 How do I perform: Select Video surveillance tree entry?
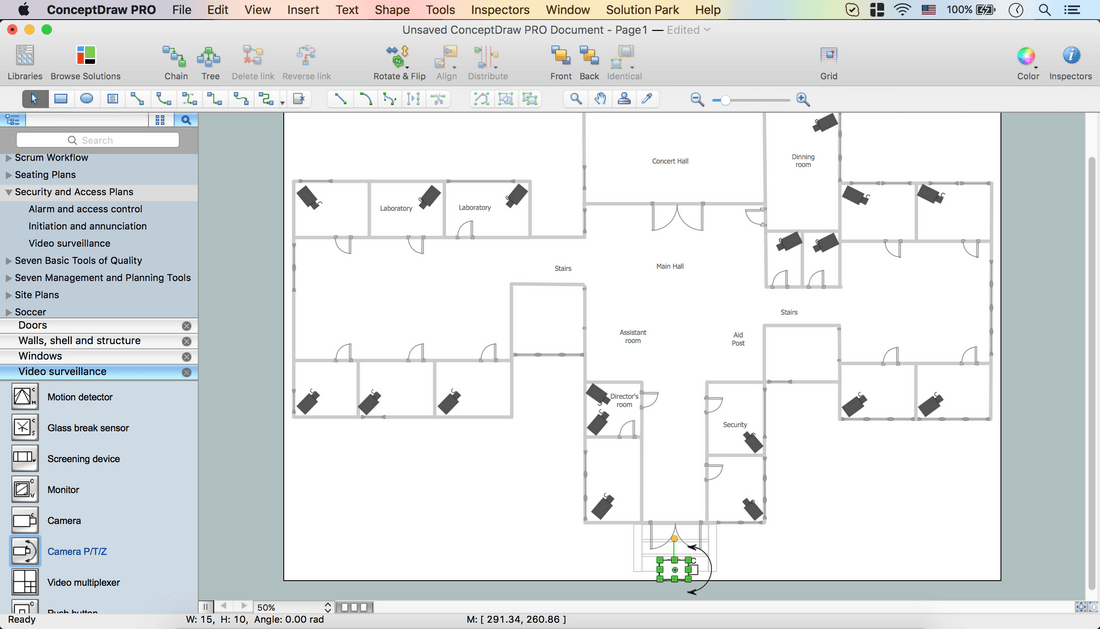(x=69, y=243)
